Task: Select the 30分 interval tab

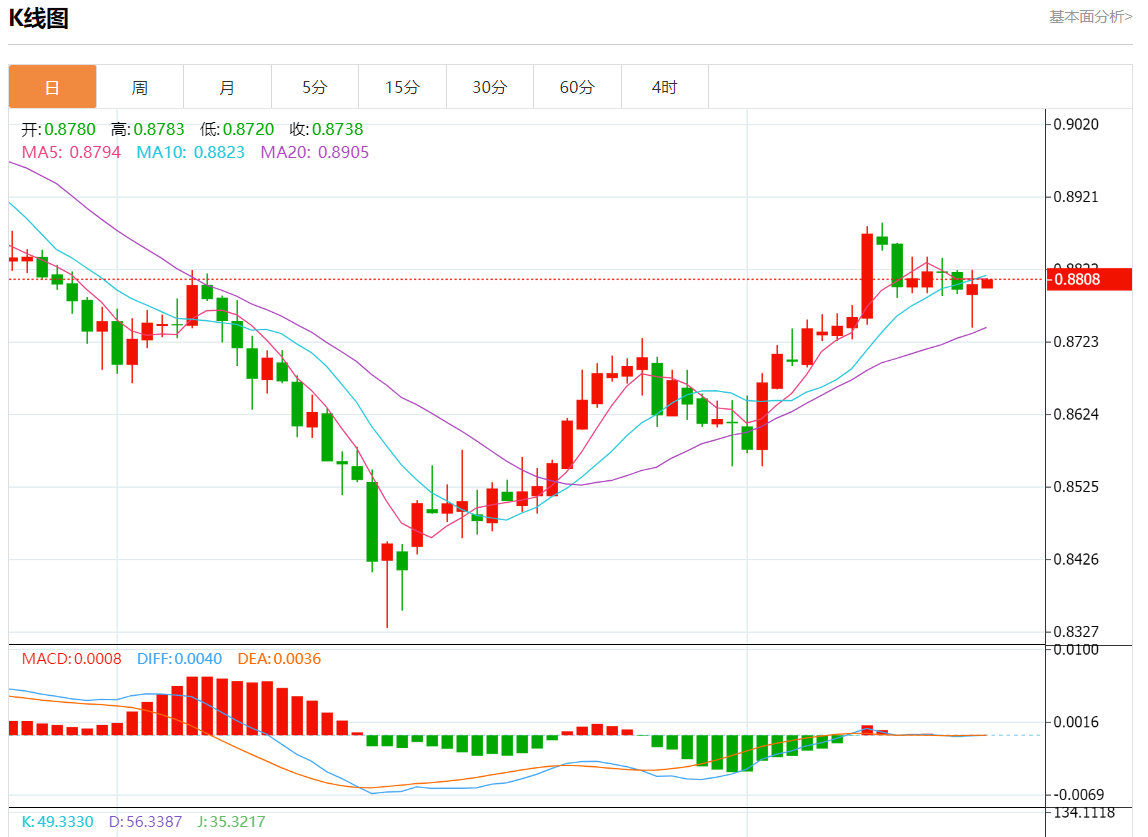Action: (490, 87)
